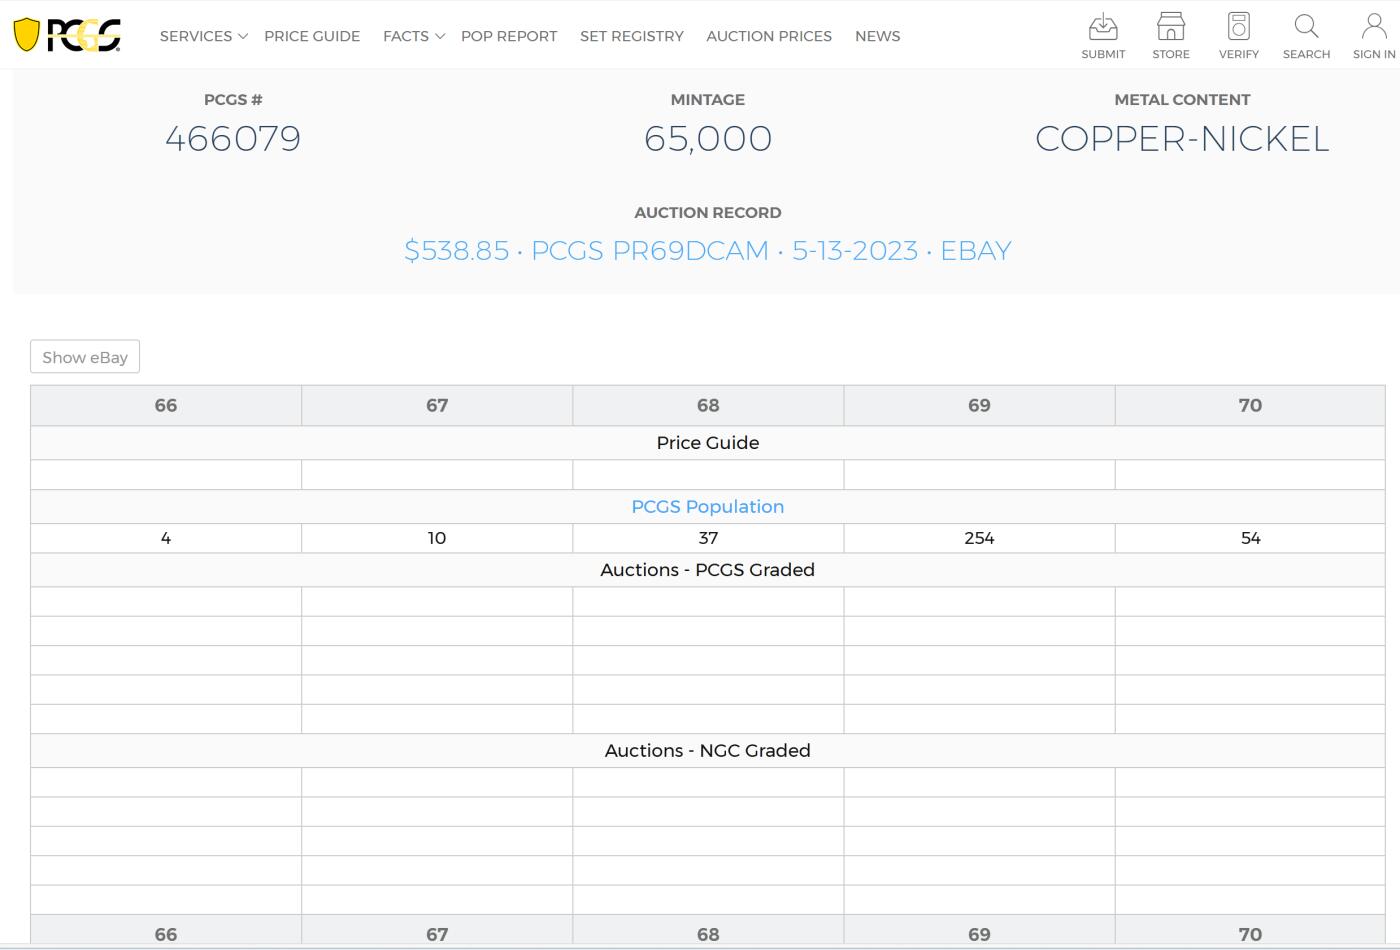The width and height of the screenshot is (1400, 950).
Task: Open Set Registry from navigation
Action: coord(632,36)
